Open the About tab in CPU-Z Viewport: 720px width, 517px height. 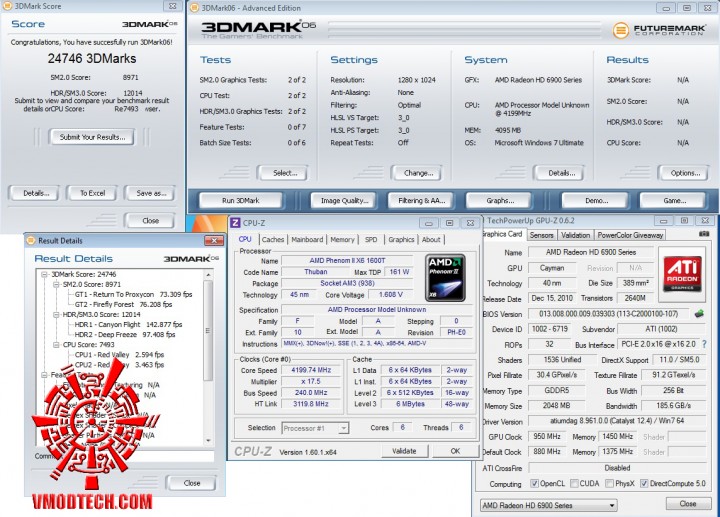click(x=431, y=239)
